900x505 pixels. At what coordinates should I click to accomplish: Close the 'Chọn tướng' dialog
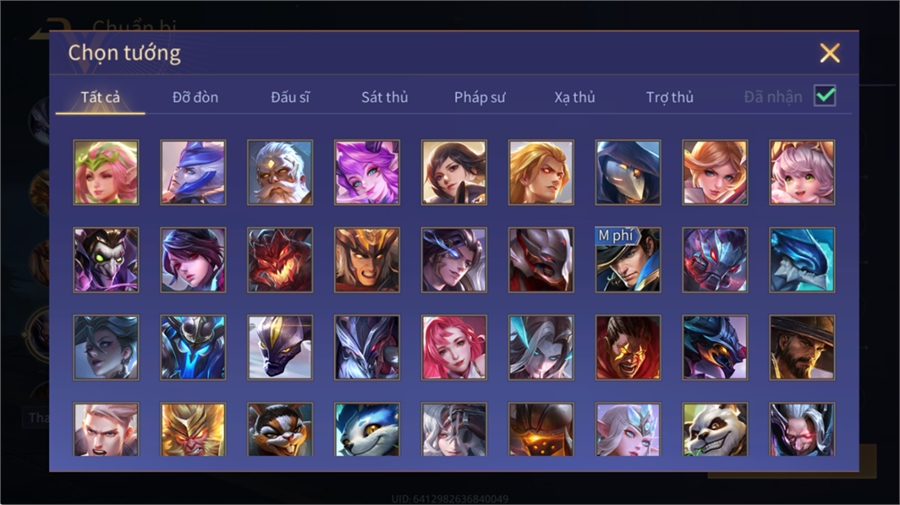point(829,53)
